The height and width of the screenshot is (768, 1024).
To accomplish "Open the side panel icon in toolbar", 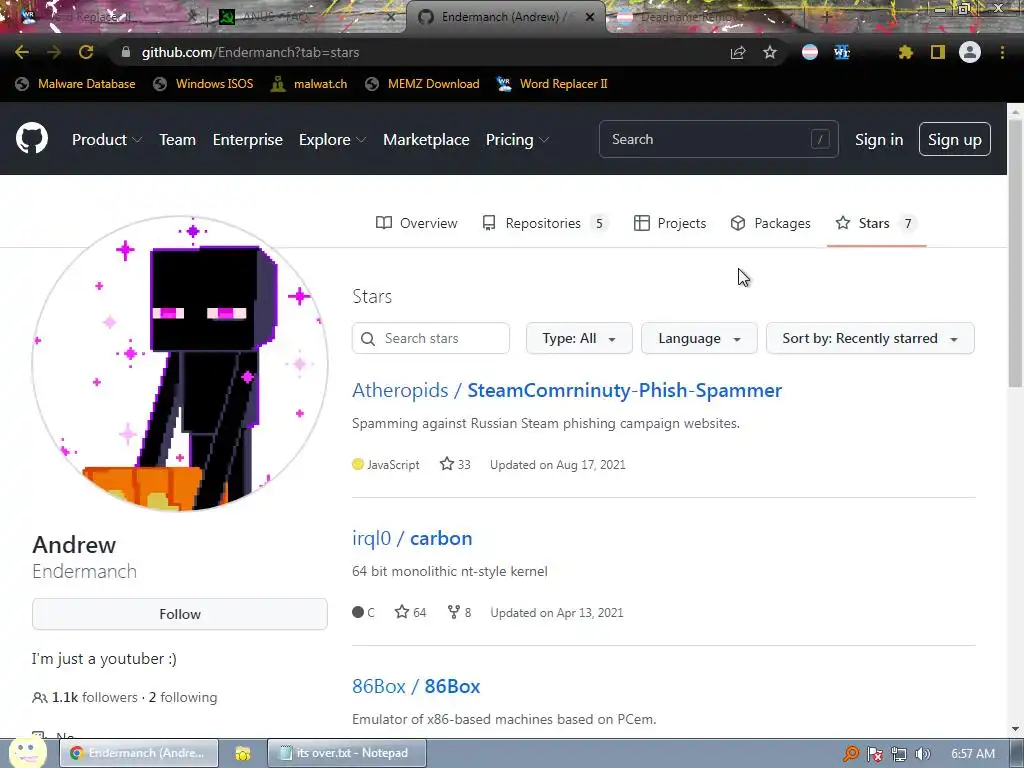I will (938, 52).
